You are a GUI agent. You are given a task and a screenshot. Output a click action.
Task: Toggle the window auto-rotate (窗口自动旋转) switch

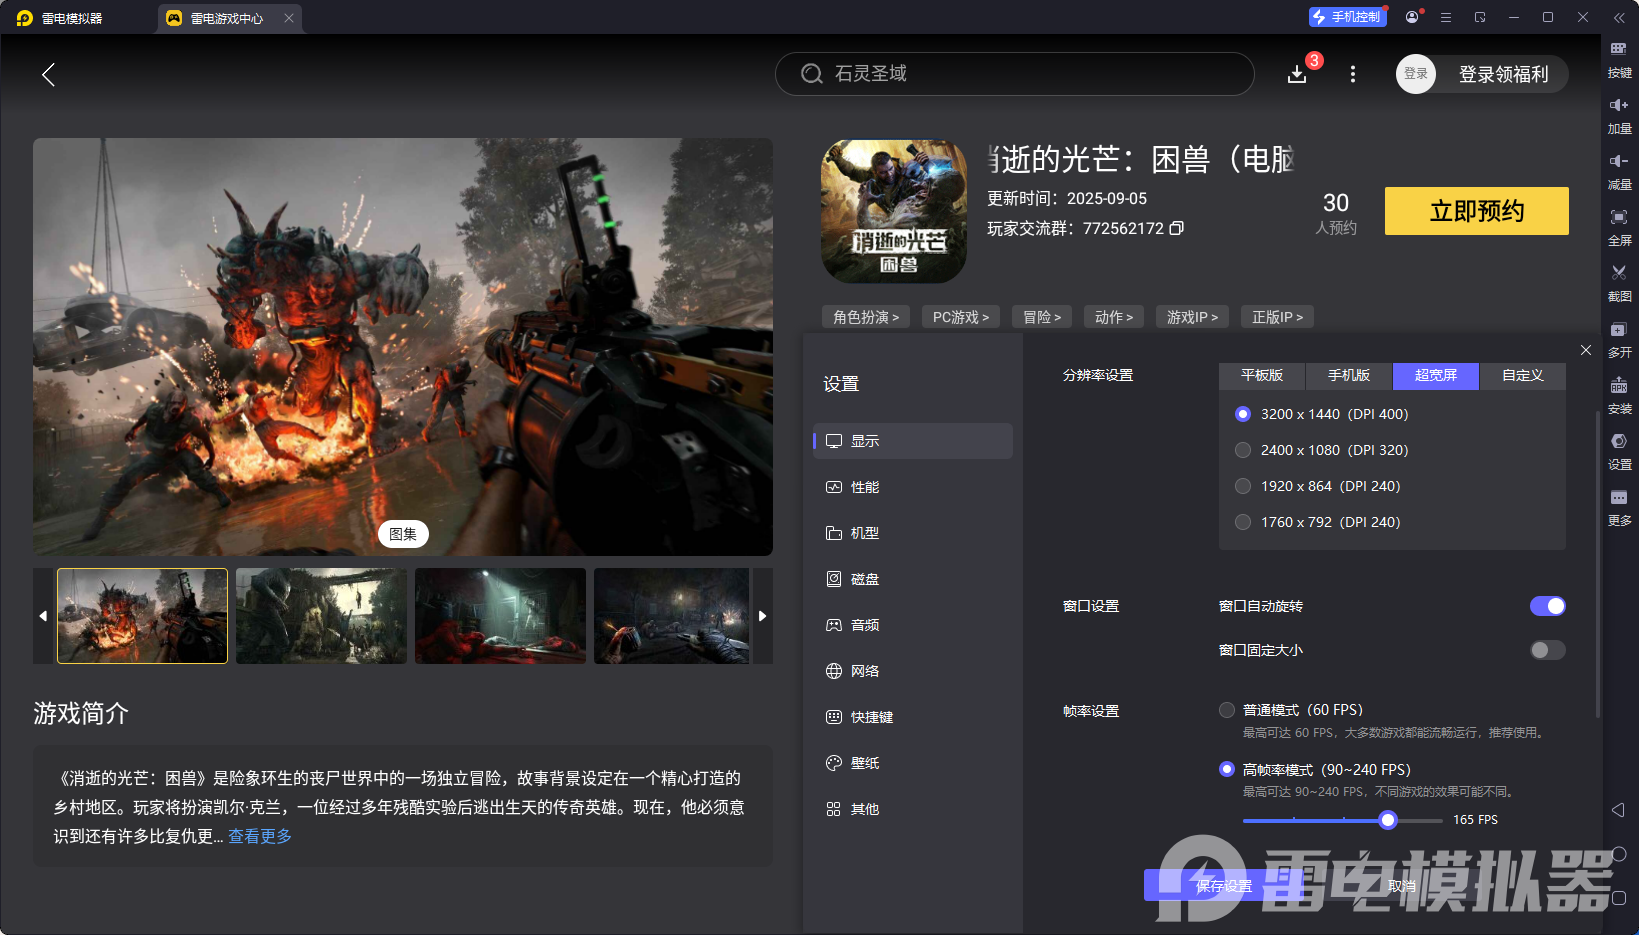point(1547,606)
